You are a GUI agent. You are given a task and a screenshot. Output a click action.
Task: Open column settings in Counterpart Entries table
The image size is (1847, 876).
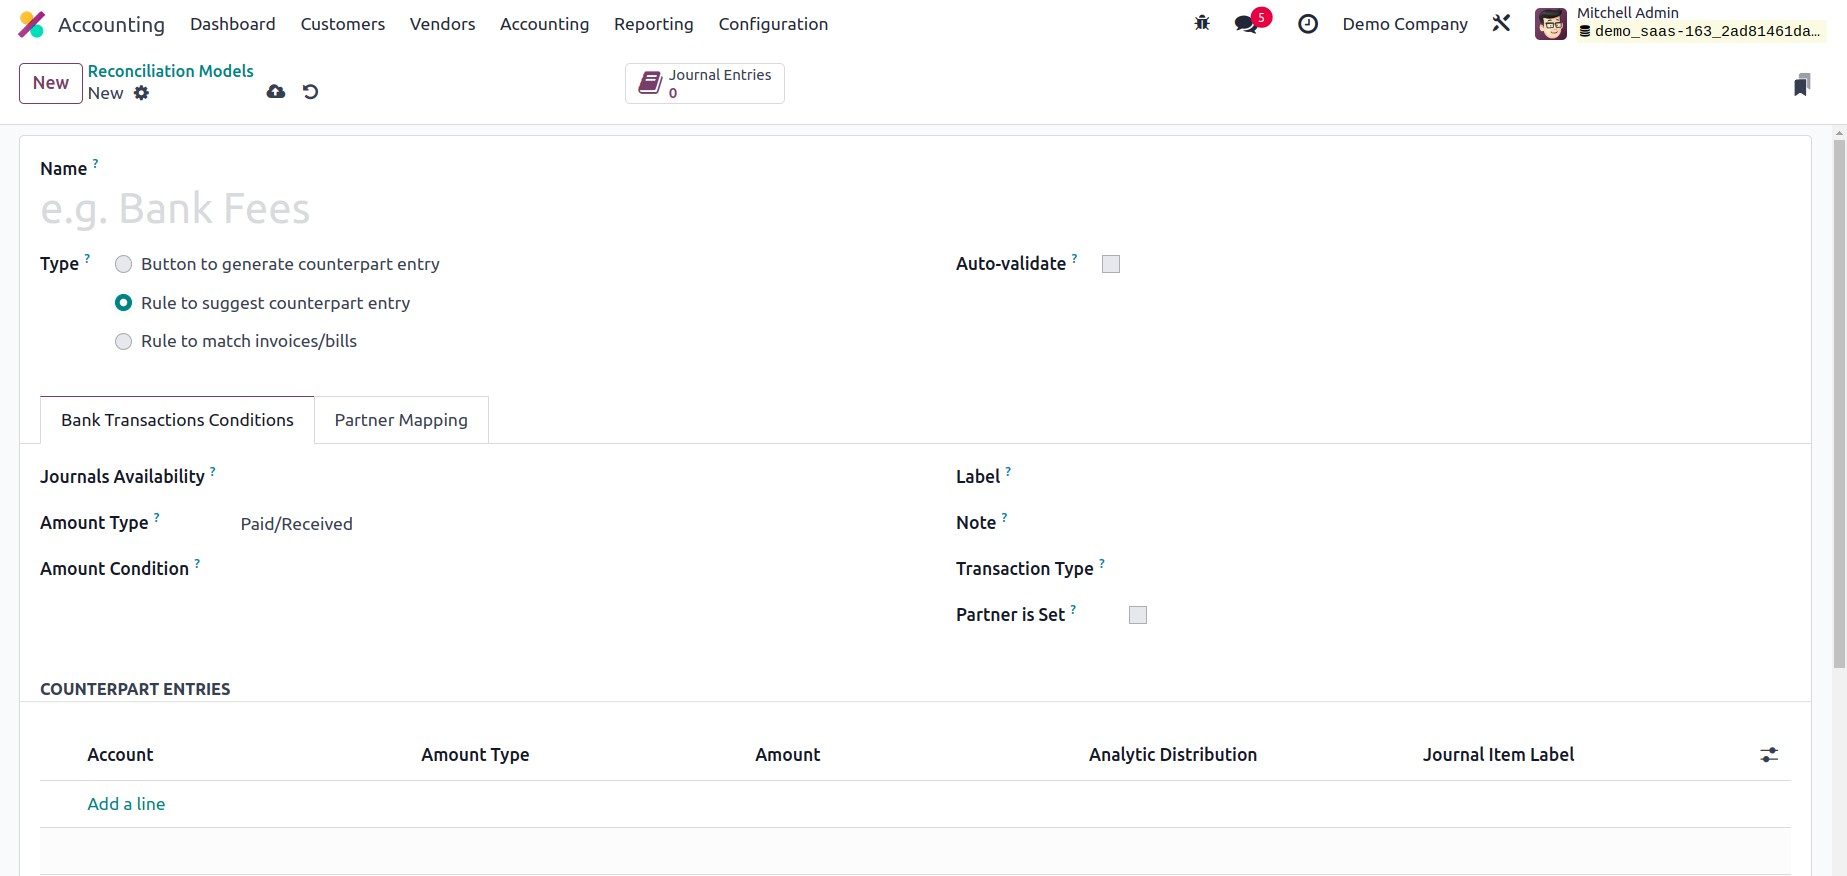click(1769, 755)
